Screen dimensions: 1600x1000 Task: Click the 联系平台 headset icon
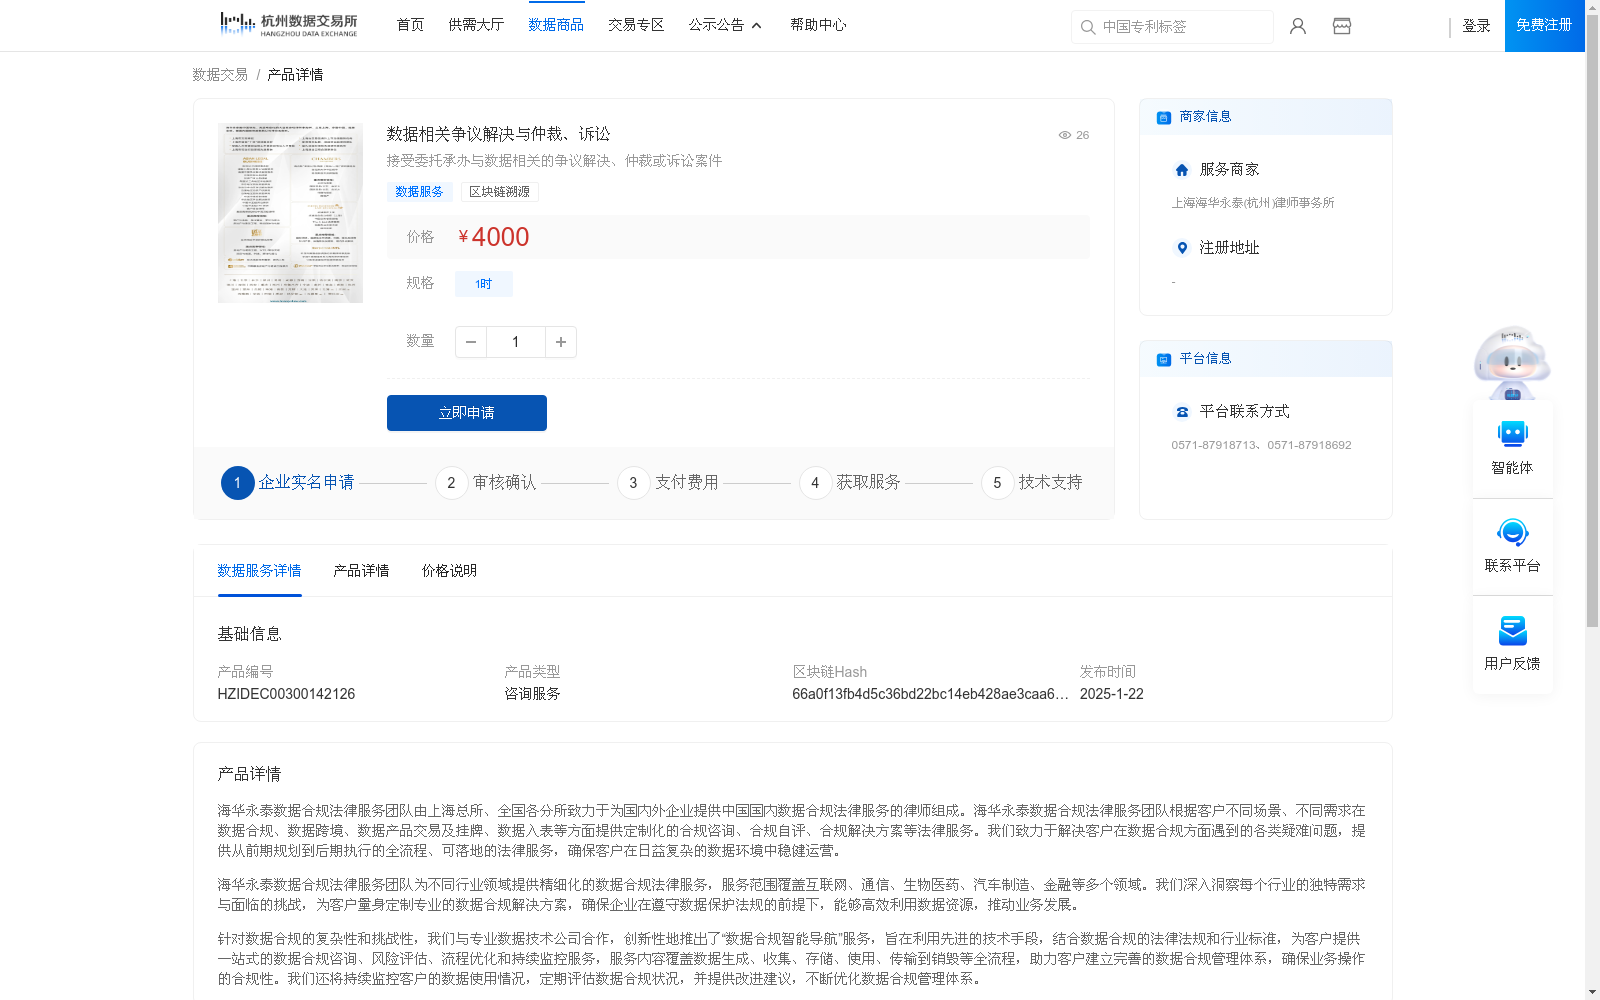point(1512,532)
